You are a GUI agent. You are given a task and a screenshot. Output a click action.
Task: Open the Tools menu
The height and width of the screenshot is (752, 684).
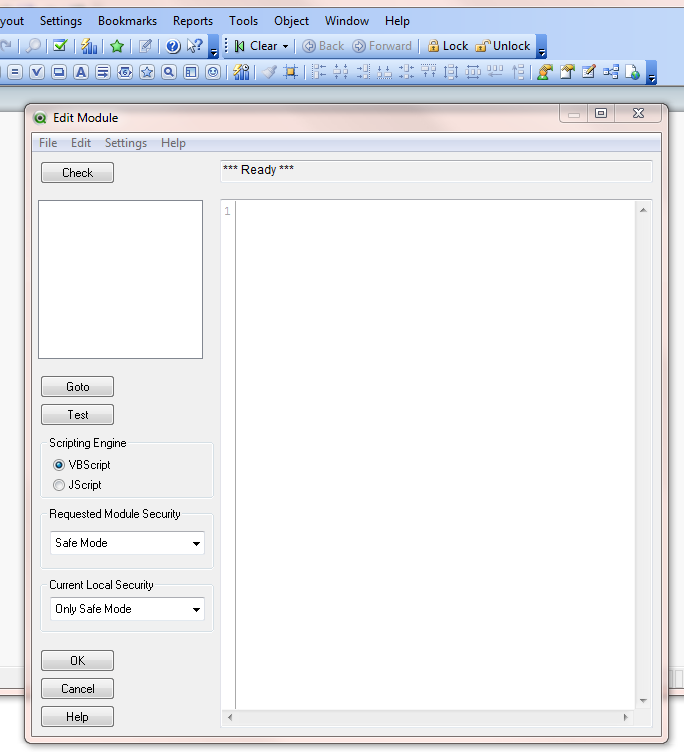[243, 21]
